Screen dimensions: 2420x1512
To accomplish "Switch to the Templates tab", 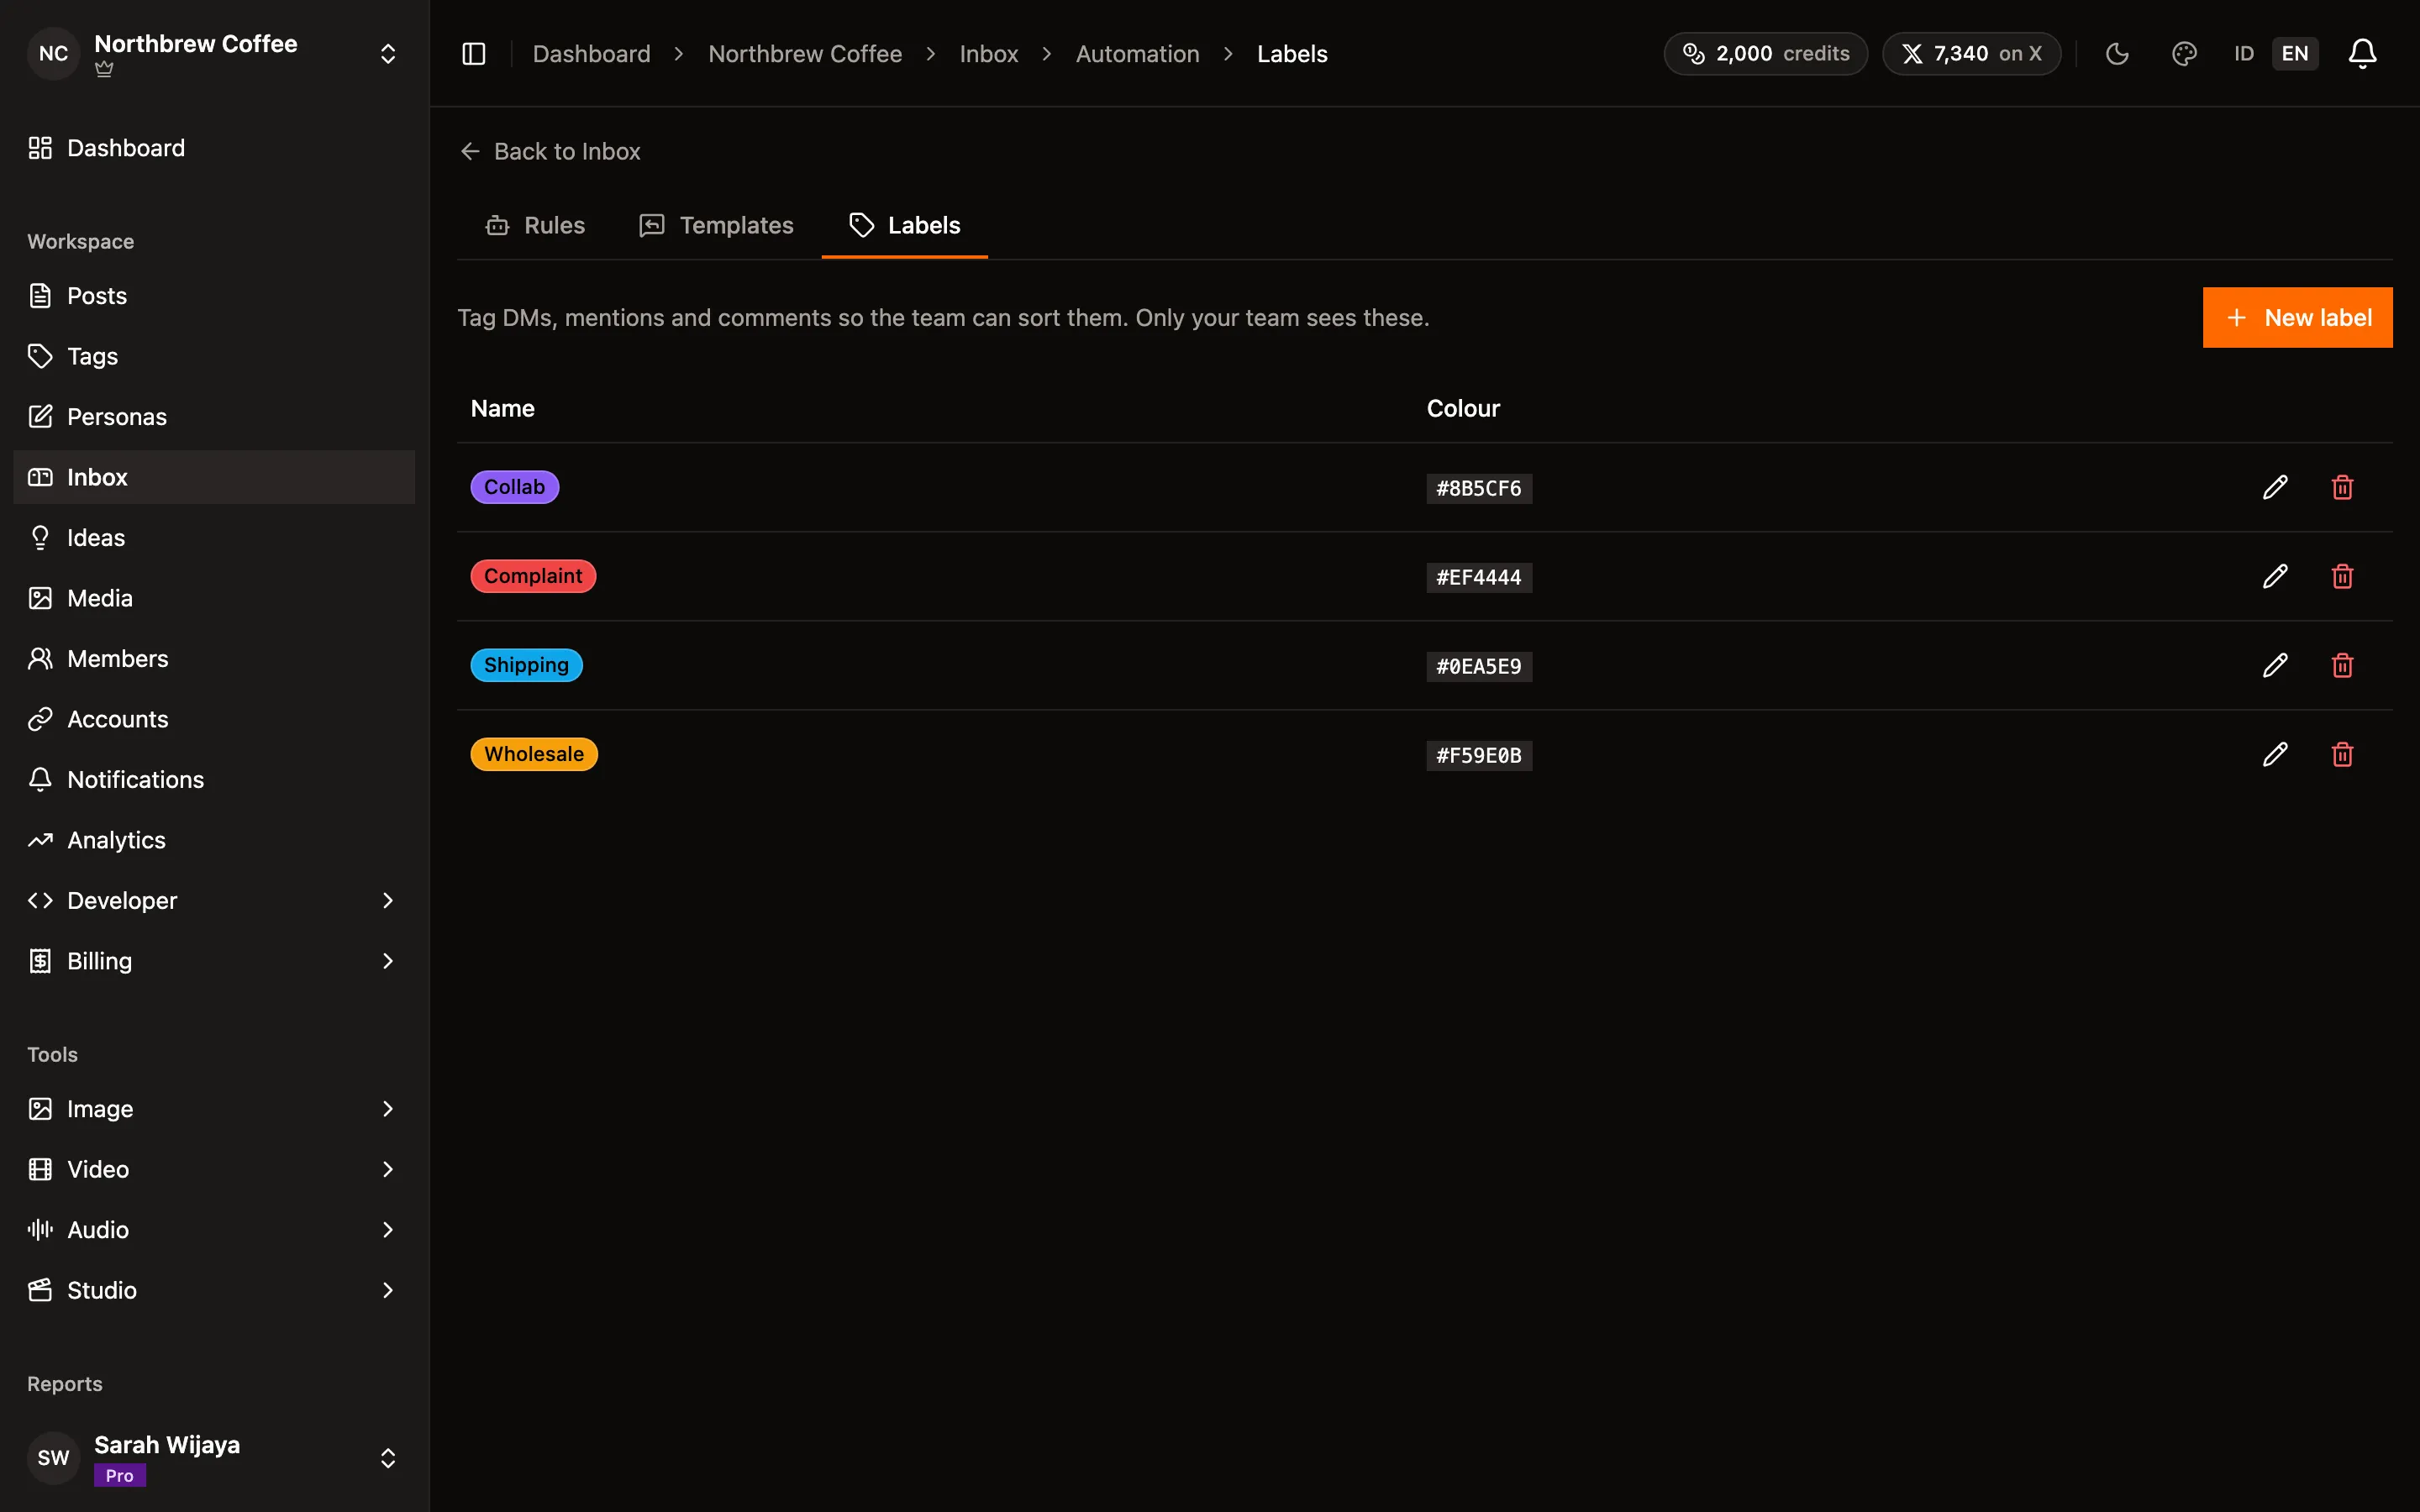I will [716, 225].
